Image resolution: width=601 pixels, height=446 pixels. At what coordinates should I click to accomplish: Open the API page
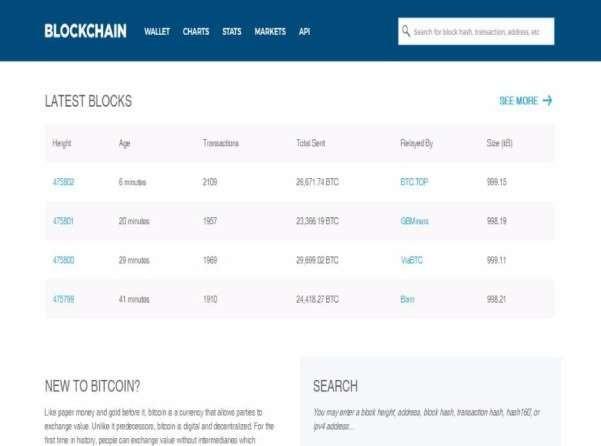click(x=304, y=32)
